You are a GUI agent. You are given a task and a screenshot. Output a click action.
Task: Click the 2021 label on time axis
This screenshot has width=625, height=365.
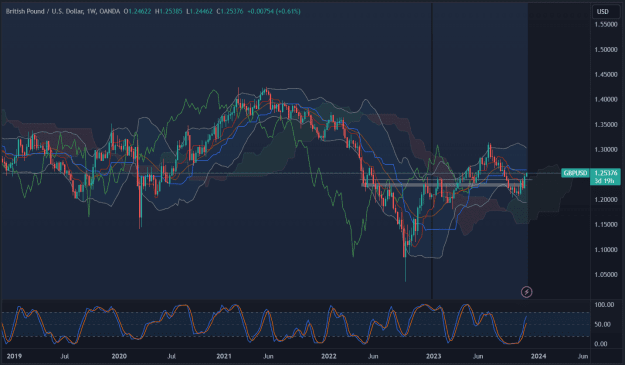[x=224, y=356]
